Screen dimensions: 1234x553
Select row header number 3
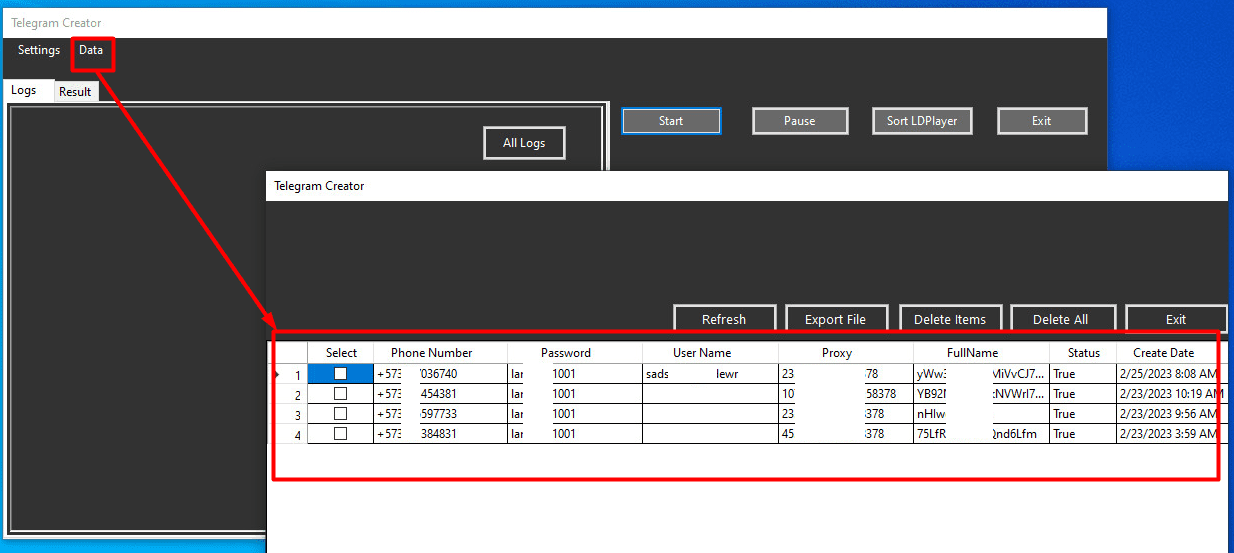click(x=291, y=414)
